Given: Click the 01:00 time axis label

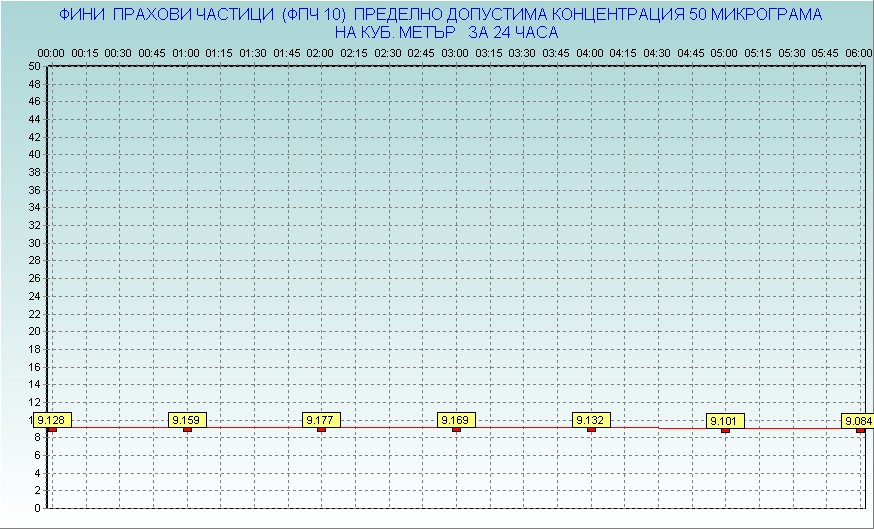Looking at the screenshot, I should click(x=186, y=52).
